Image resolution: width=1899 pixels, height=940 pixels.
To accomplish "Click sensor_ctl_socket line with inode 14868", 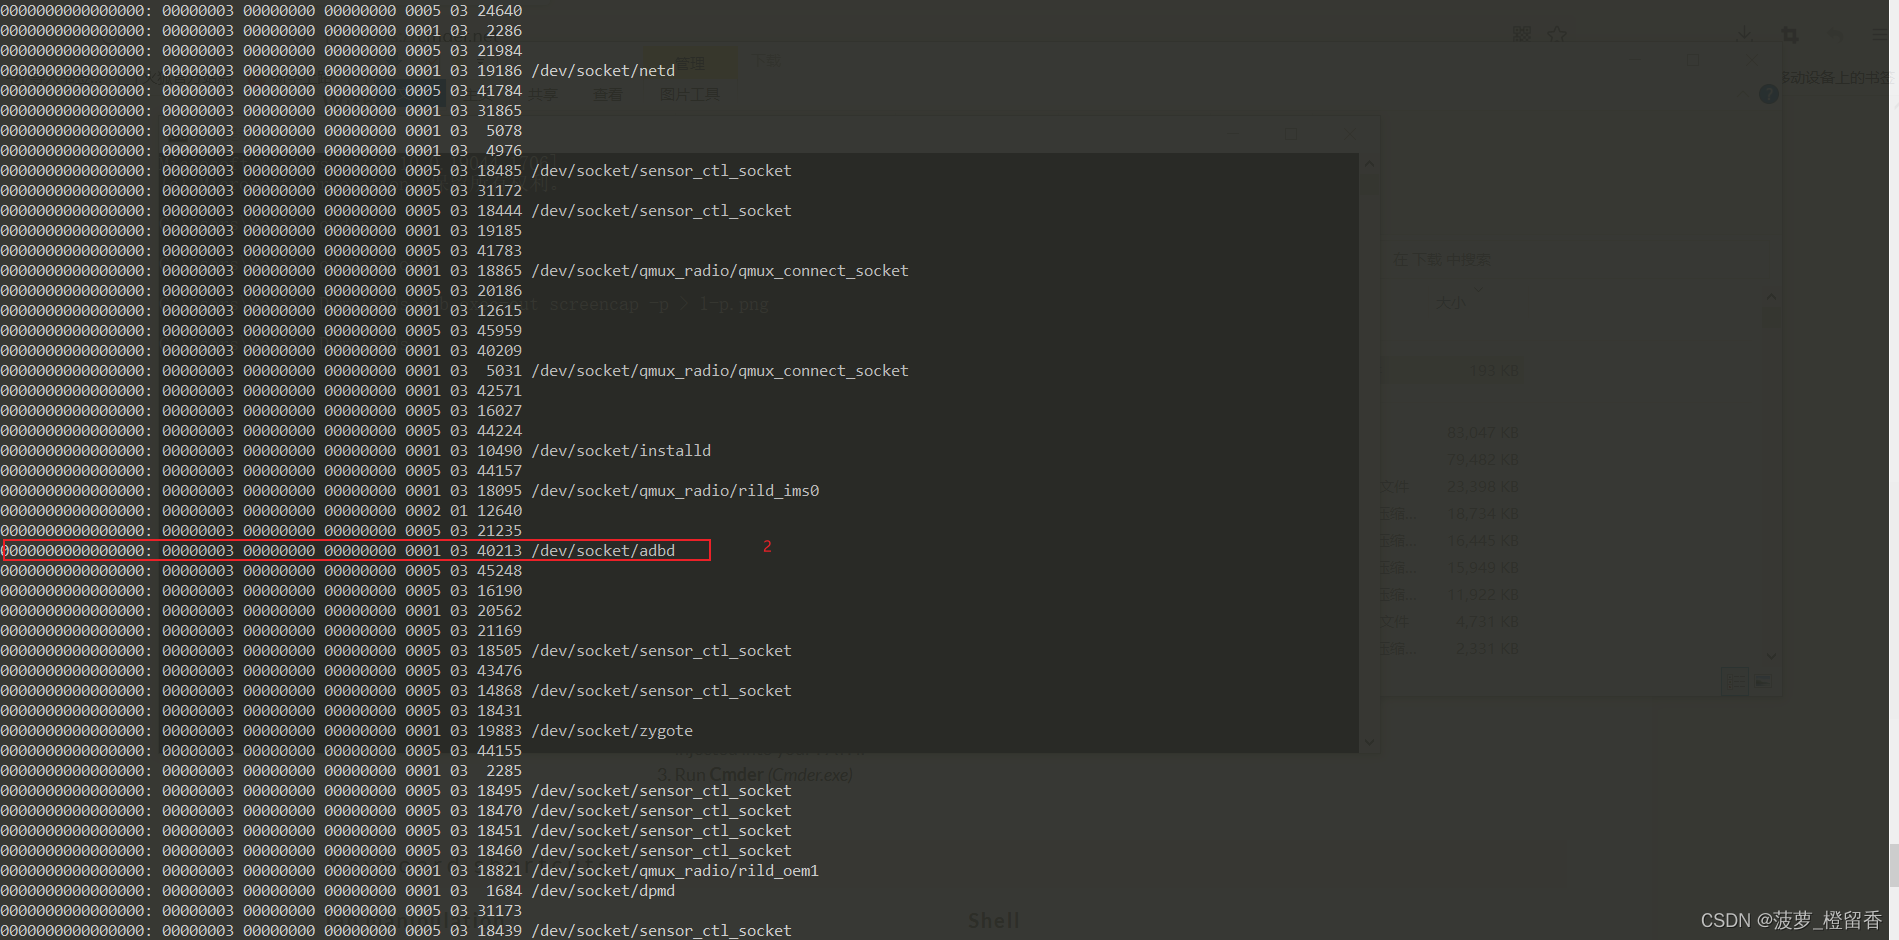I will [x=396, y=691].
